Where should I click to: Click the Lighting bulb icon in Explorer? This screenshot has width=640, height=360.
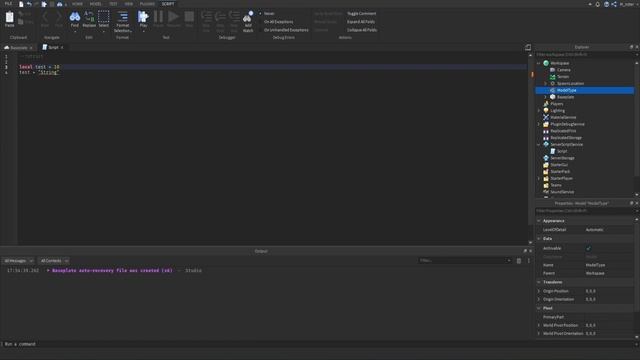click(546, 111)
